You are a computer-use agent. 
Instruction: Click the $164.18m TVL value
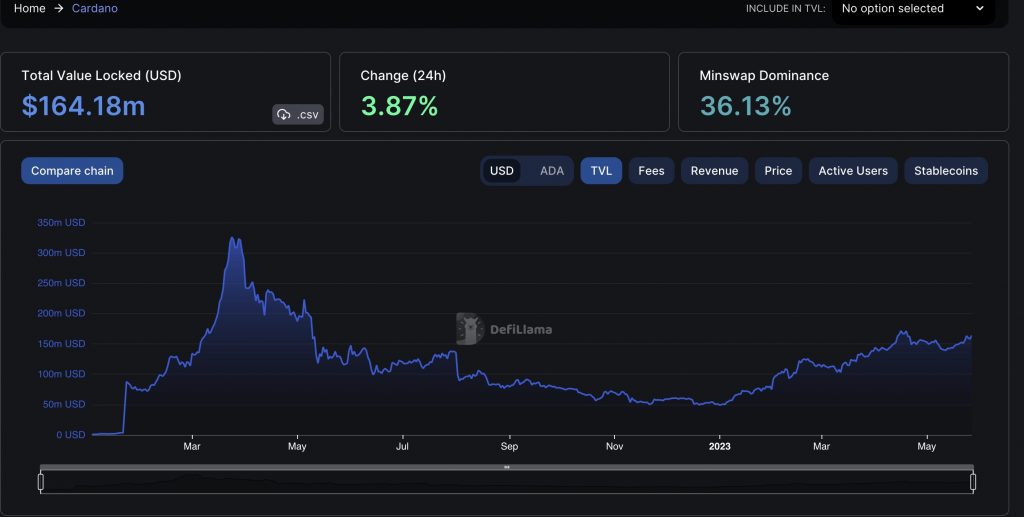tap(83, 106)
